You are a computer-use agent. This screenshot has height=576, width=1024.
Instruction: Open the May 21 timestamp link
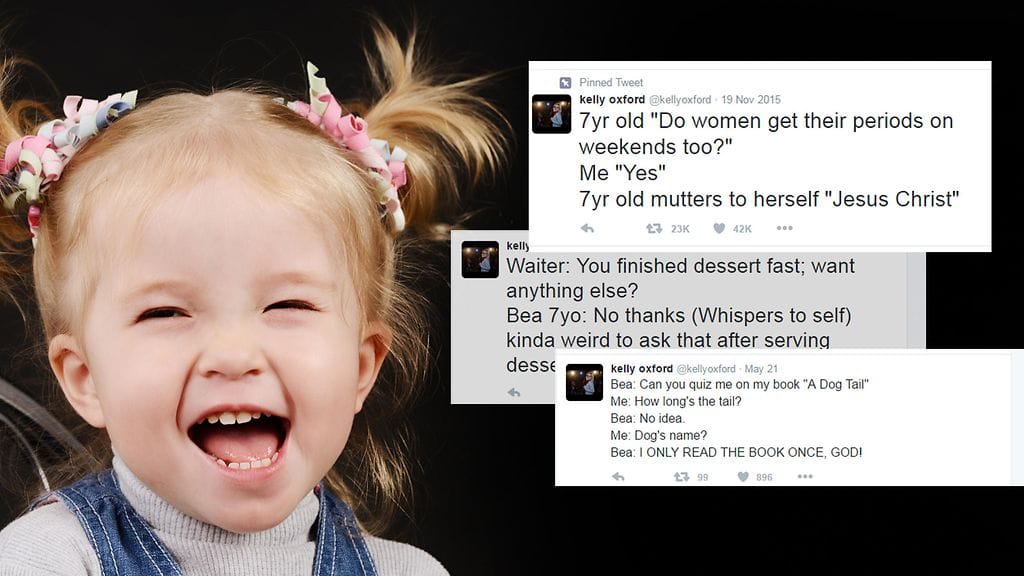[x=761, y=369]
